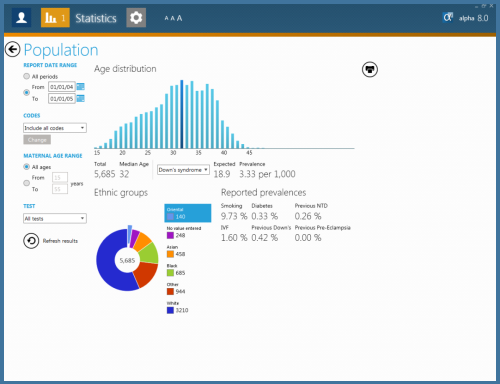500x384 pixels.
Task: Click the Refresh results circular icon
Action: pyautogui.click(x=31, y=241)
